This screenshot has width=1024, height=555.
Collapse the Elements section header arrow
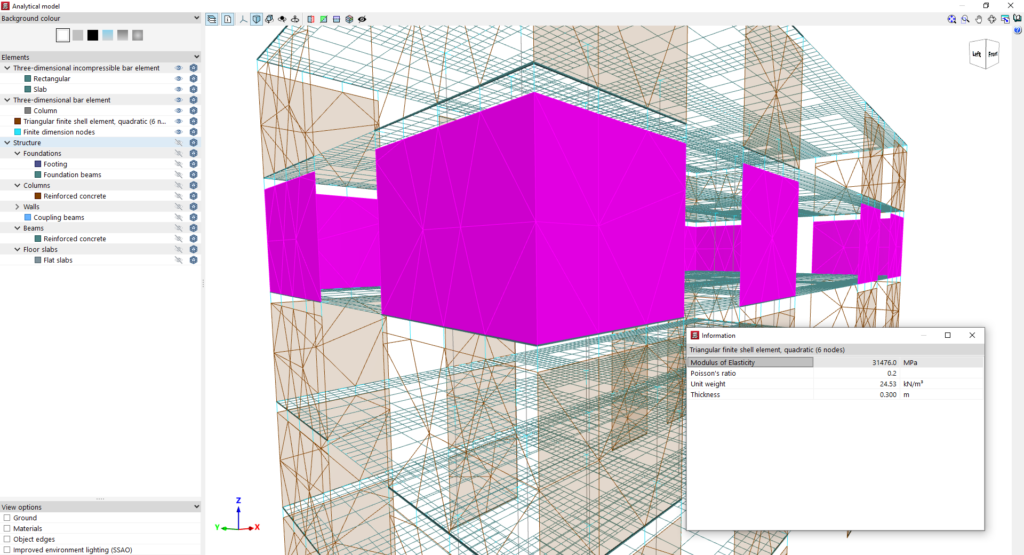pos(197,57)
